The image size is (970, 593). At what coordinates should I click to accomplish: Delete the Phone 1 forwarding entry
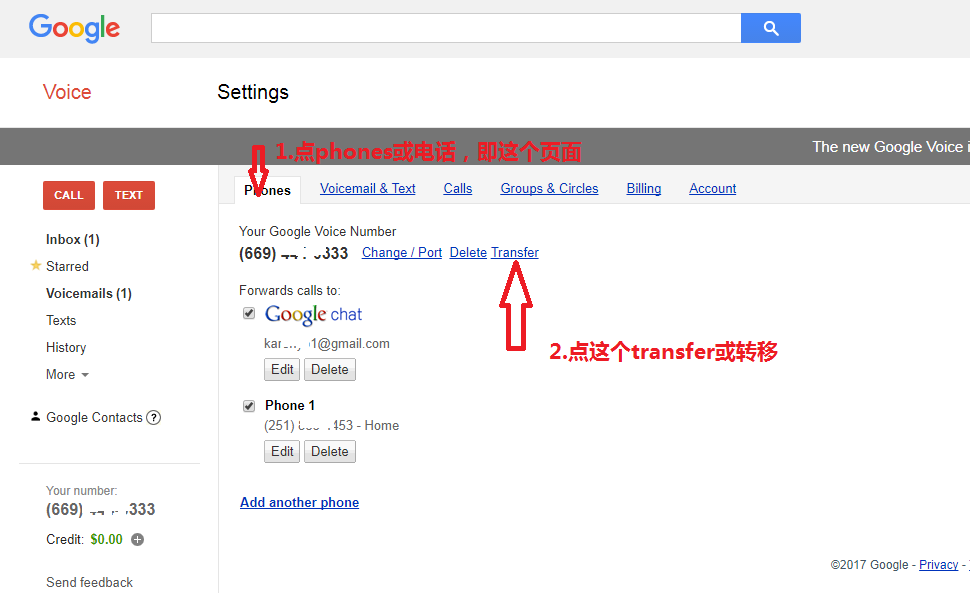[330, 451]
